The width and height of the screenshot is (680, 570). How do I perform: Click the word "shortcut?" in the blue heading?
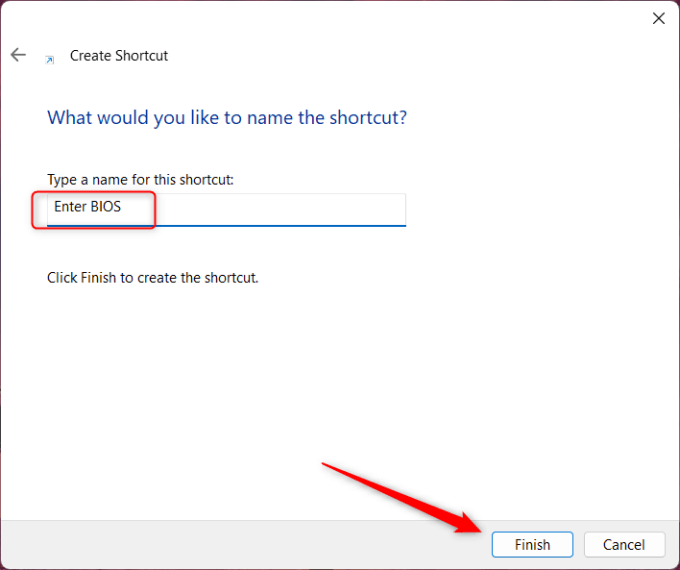[370, 118]
